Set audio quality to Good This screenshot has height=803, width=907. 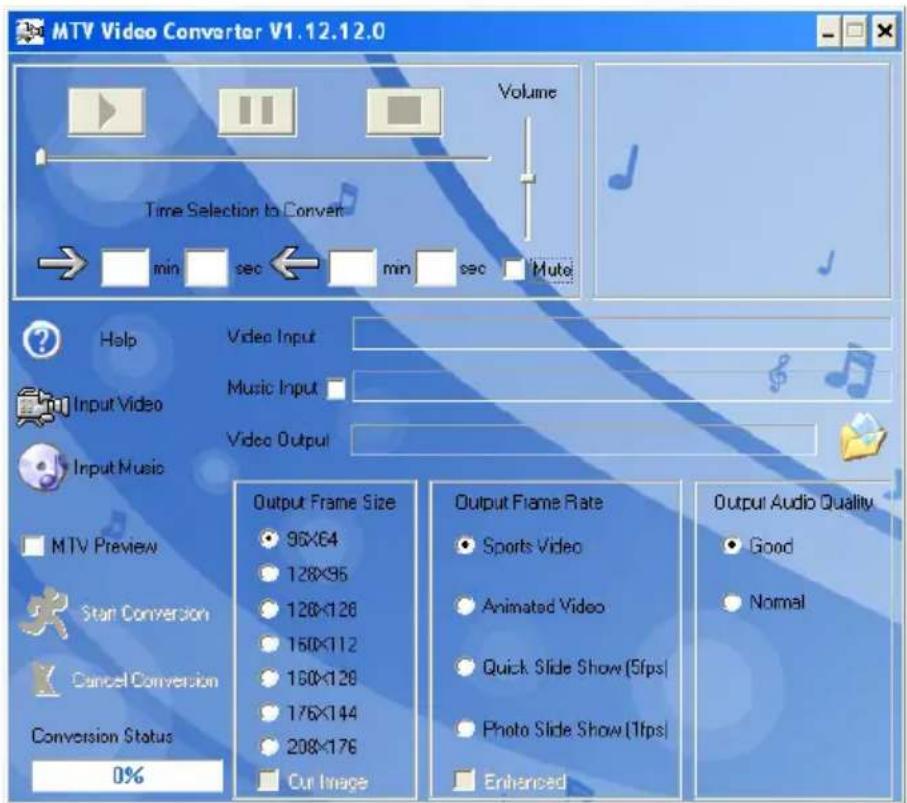tap(732, 545)
